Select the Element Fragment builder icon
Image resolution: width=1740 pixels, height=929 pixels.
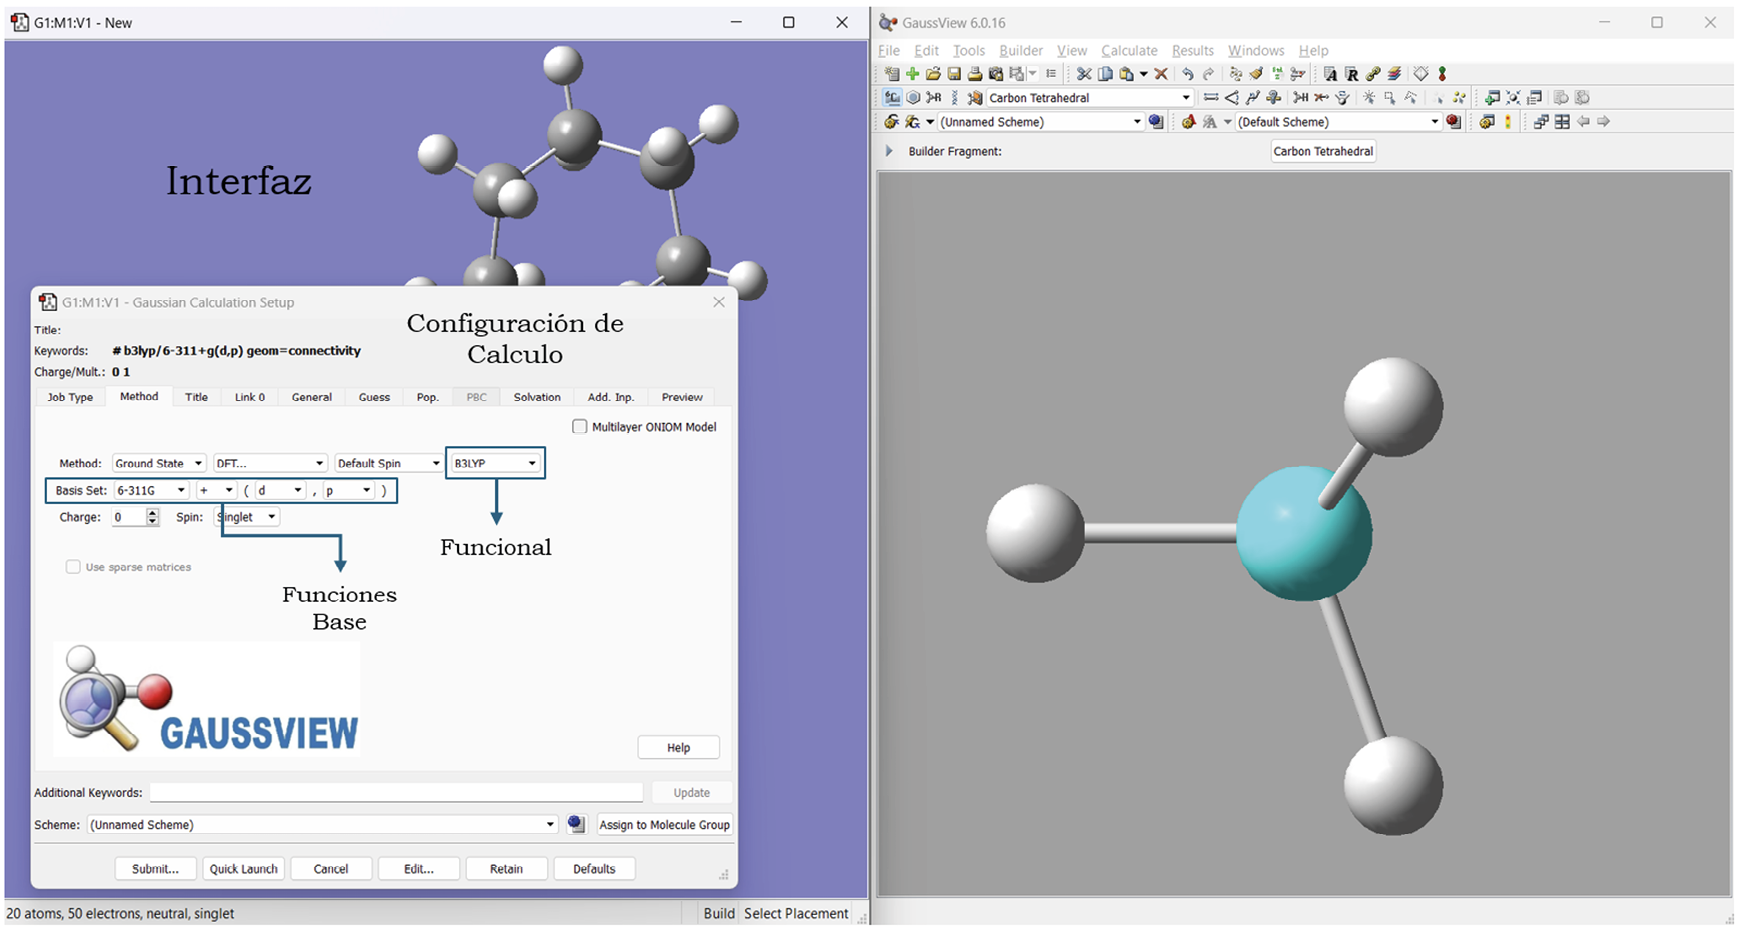(x=891, y=98)
